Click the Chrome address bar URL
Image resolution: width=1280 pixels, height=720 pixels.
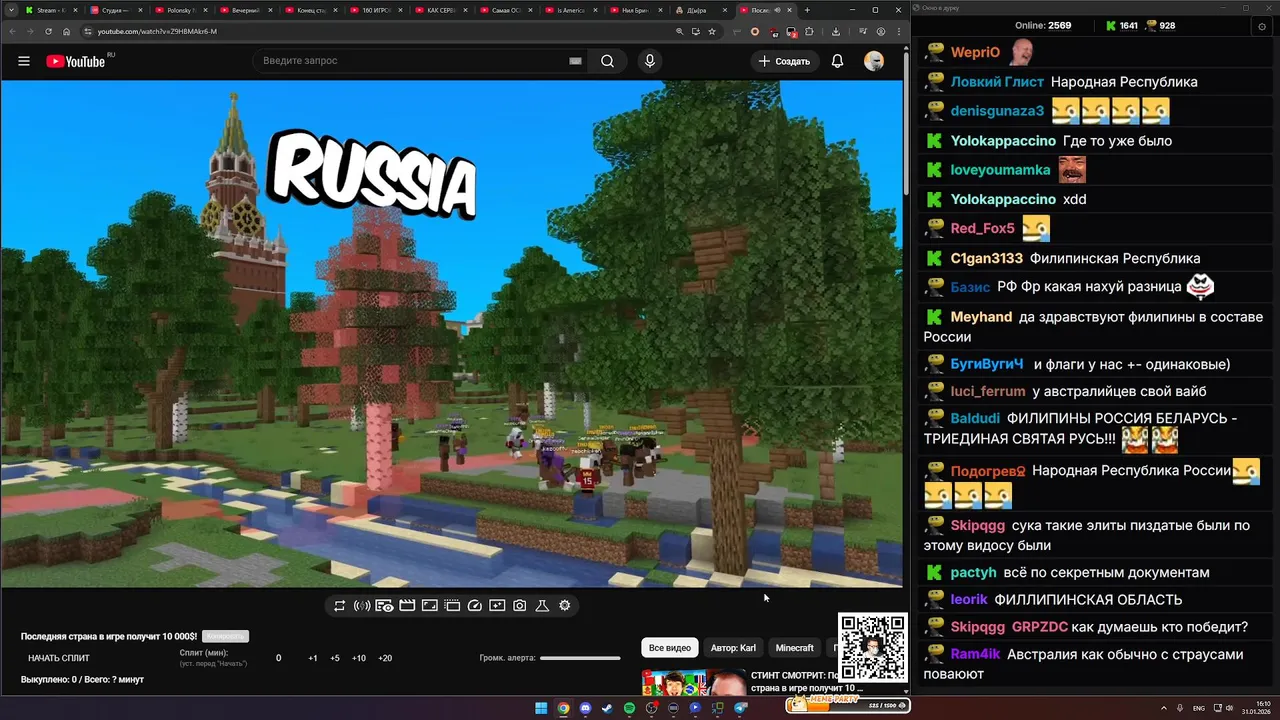[x=157, y=31]
